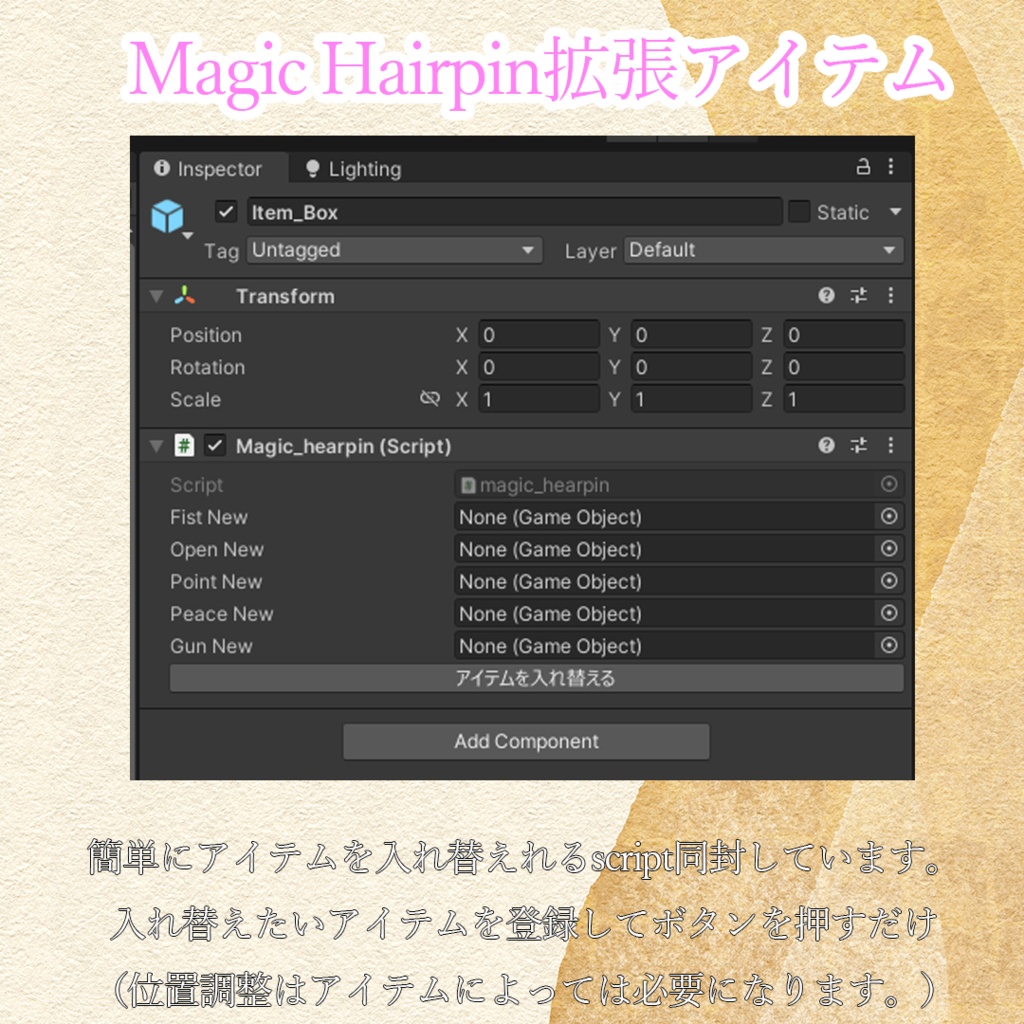Click the Position X input field

point(538,334)
